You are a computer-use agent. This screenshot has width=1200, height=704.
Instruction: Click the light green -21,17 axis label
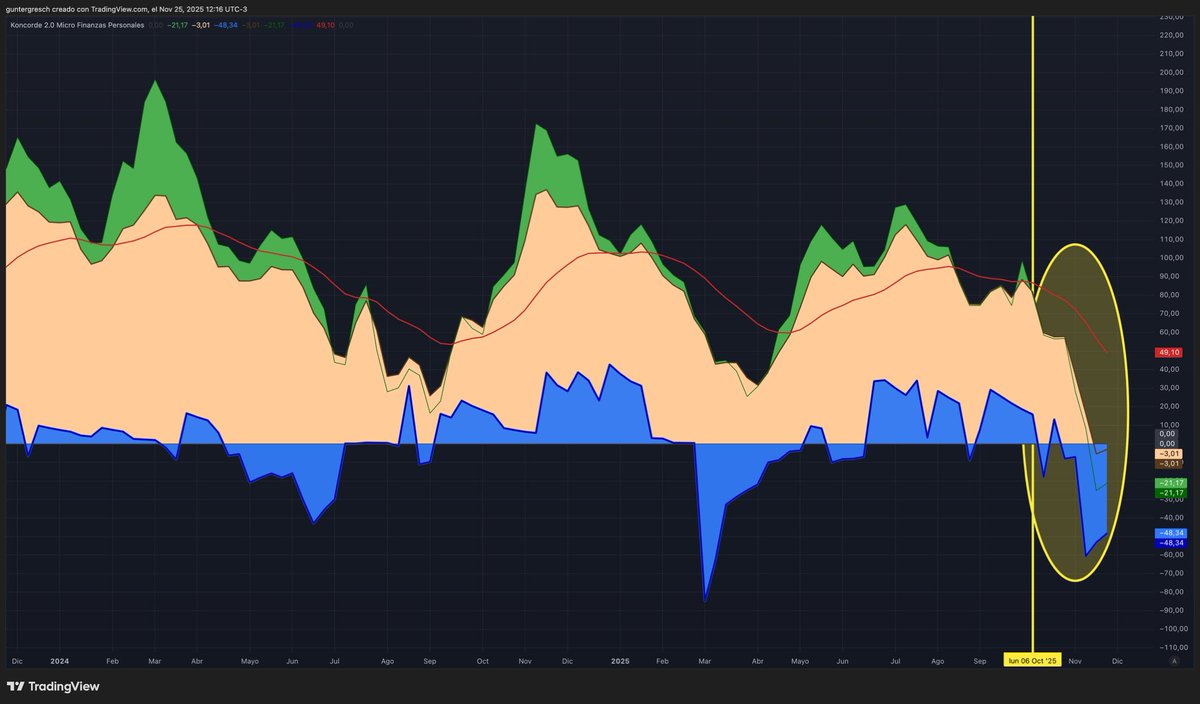point(1171,483)
